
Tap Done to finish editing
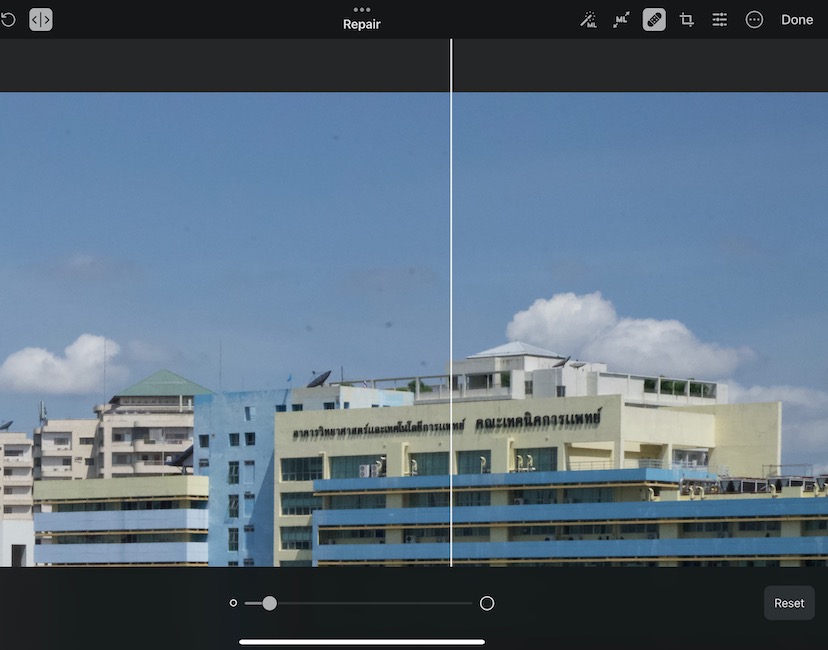pos(797,20)
